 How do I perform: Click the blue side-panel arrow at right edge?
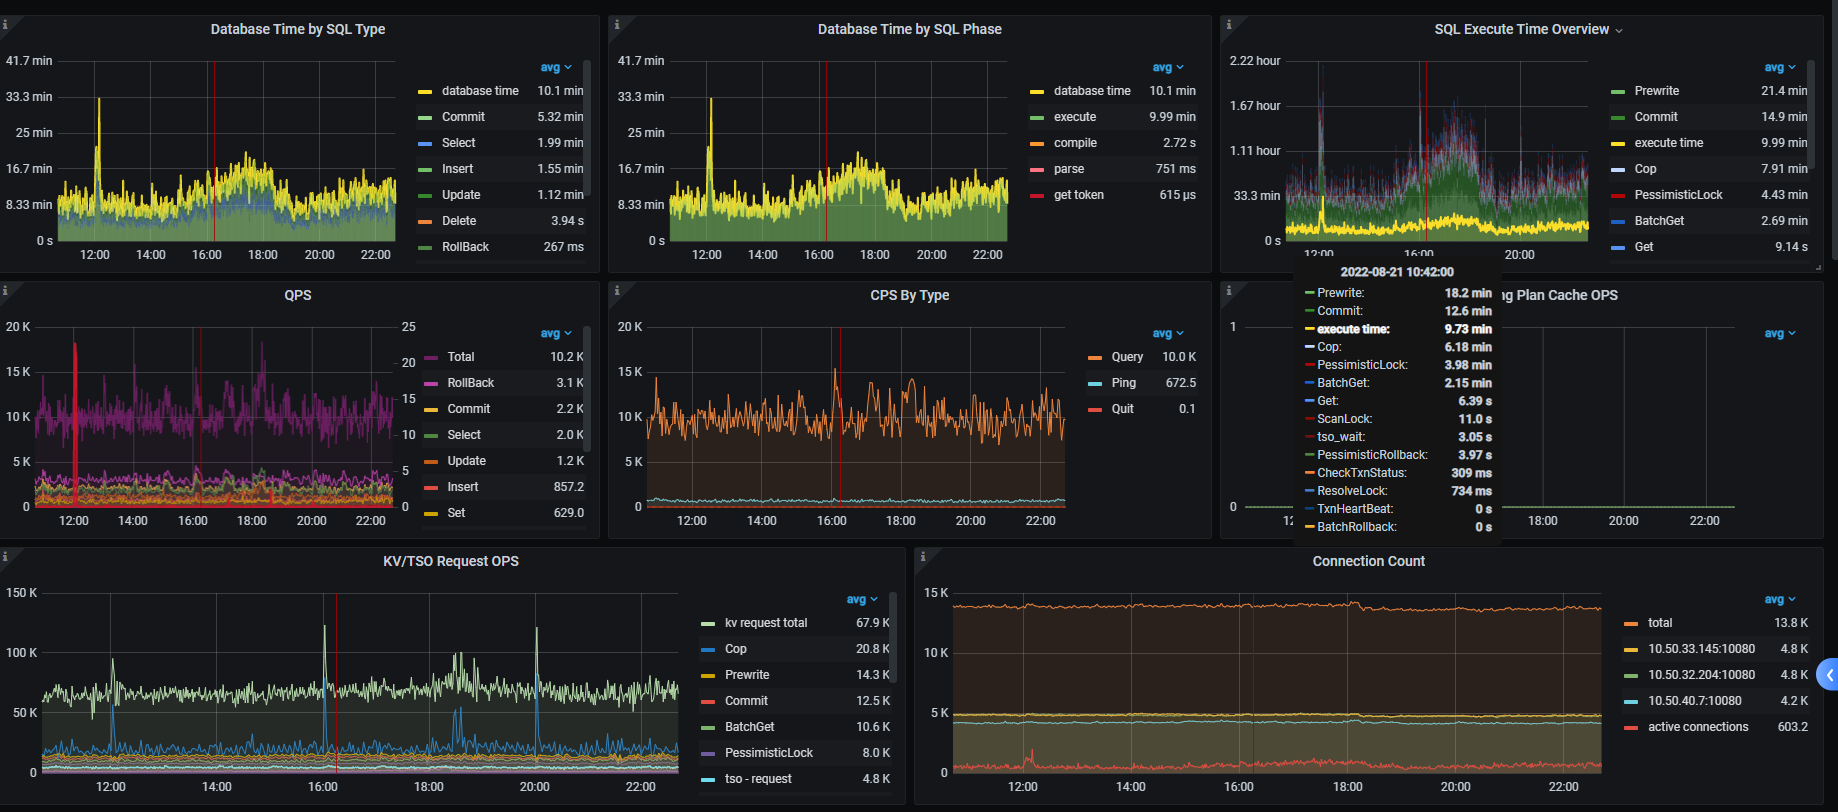1828,675
